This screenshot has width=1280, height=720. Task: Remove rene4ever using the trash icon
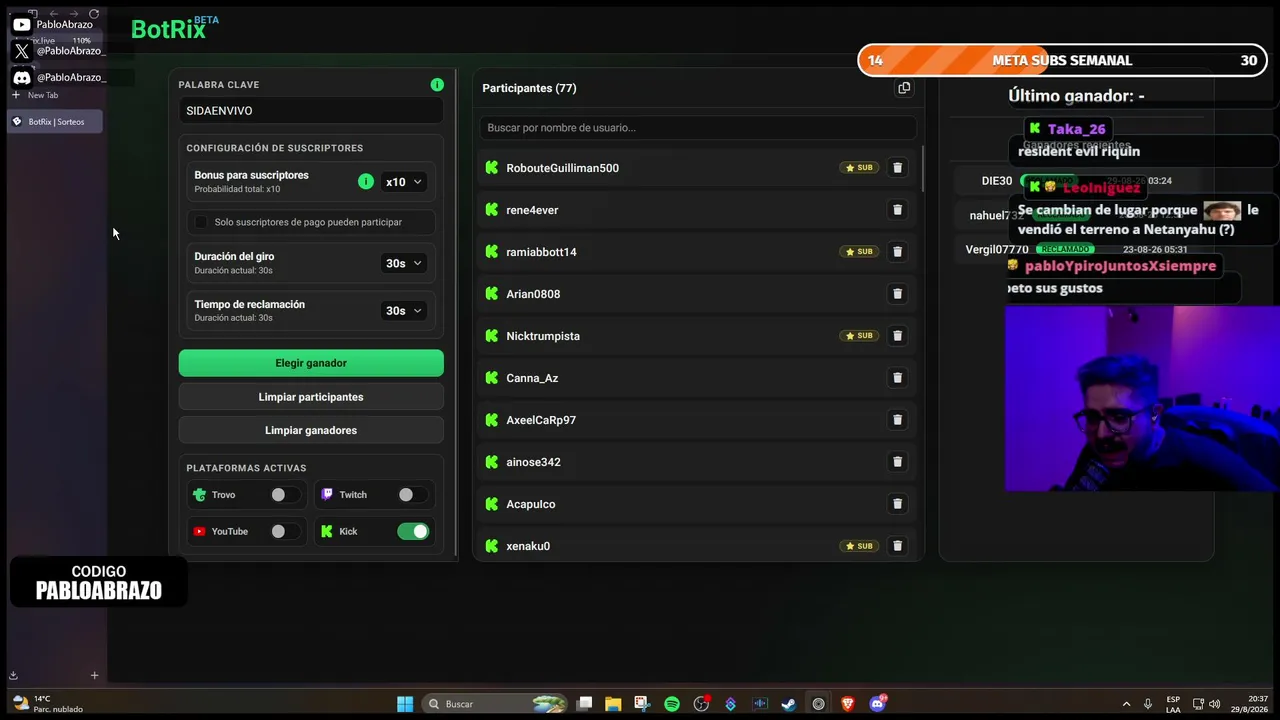[897, 210]
